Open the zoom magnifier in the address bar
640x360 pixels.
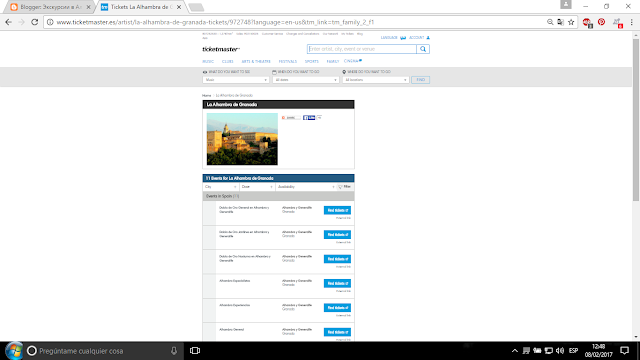click(x=550, y=22)
